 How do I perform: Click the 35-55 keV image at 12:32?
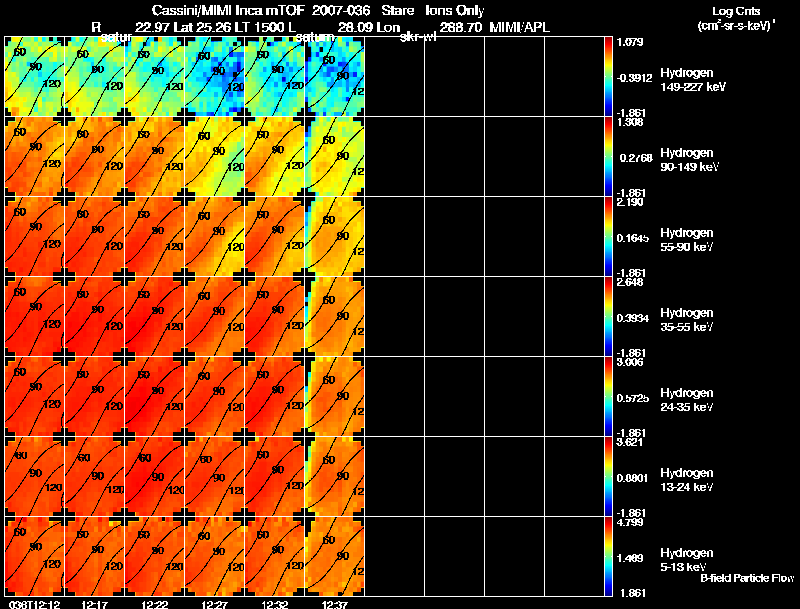click(x=274, y=316)
